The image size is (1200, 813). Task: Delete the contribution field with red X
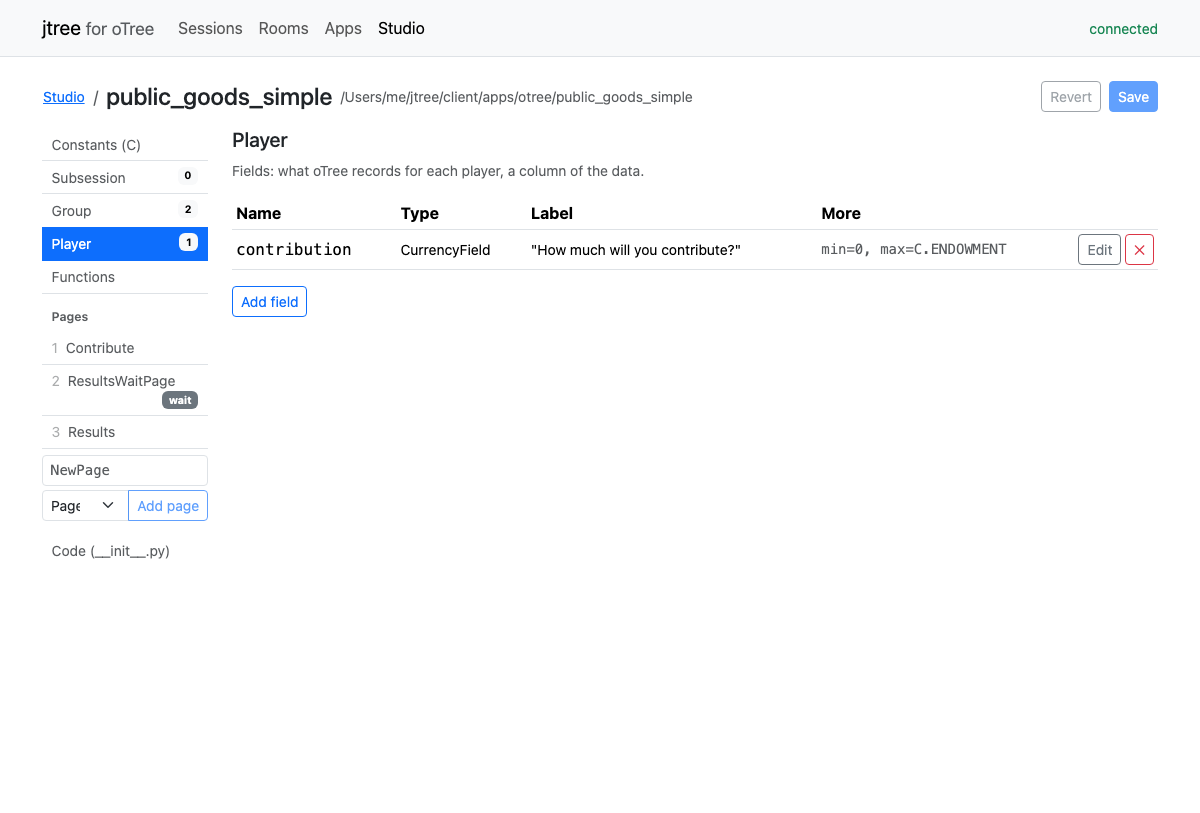point(1139,250)
